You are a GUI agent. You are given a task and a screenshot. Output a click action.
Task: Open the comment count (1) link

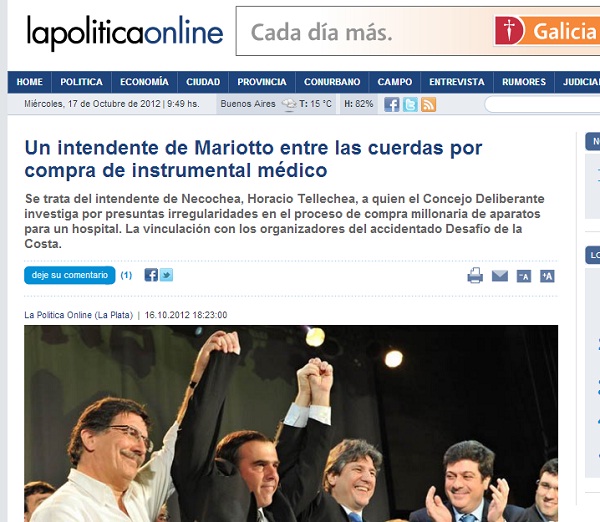coord(126,275)
